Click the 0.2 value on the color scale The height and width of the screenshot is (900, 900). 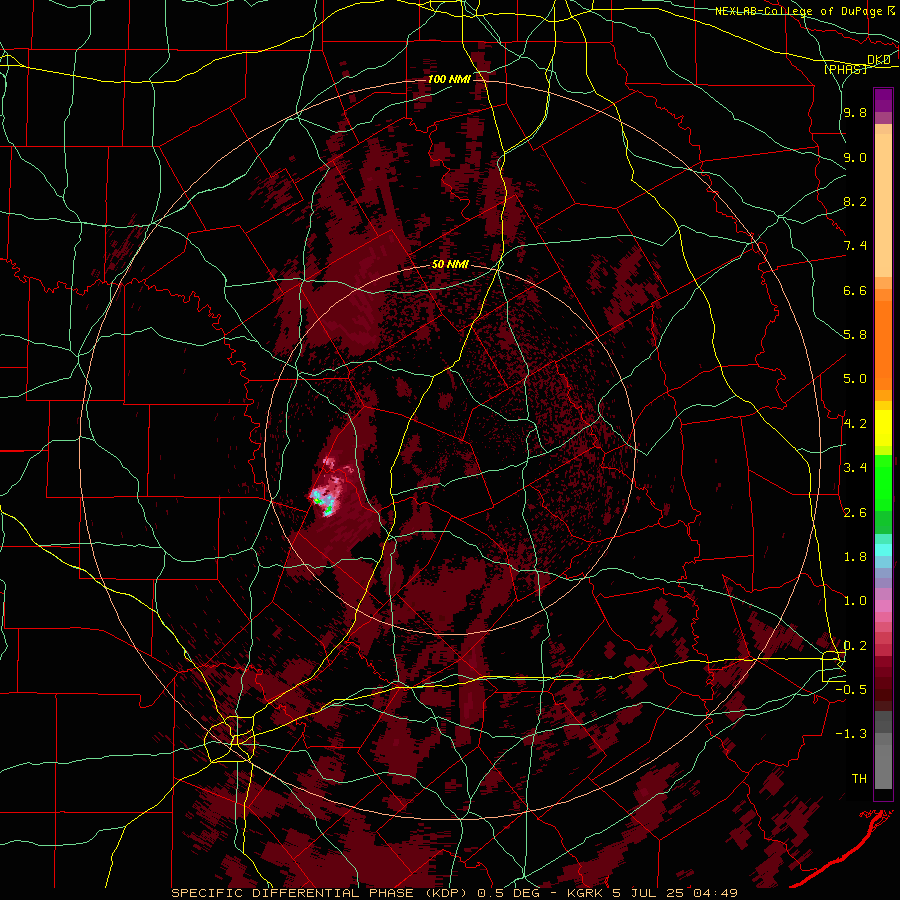click(855, 646)
